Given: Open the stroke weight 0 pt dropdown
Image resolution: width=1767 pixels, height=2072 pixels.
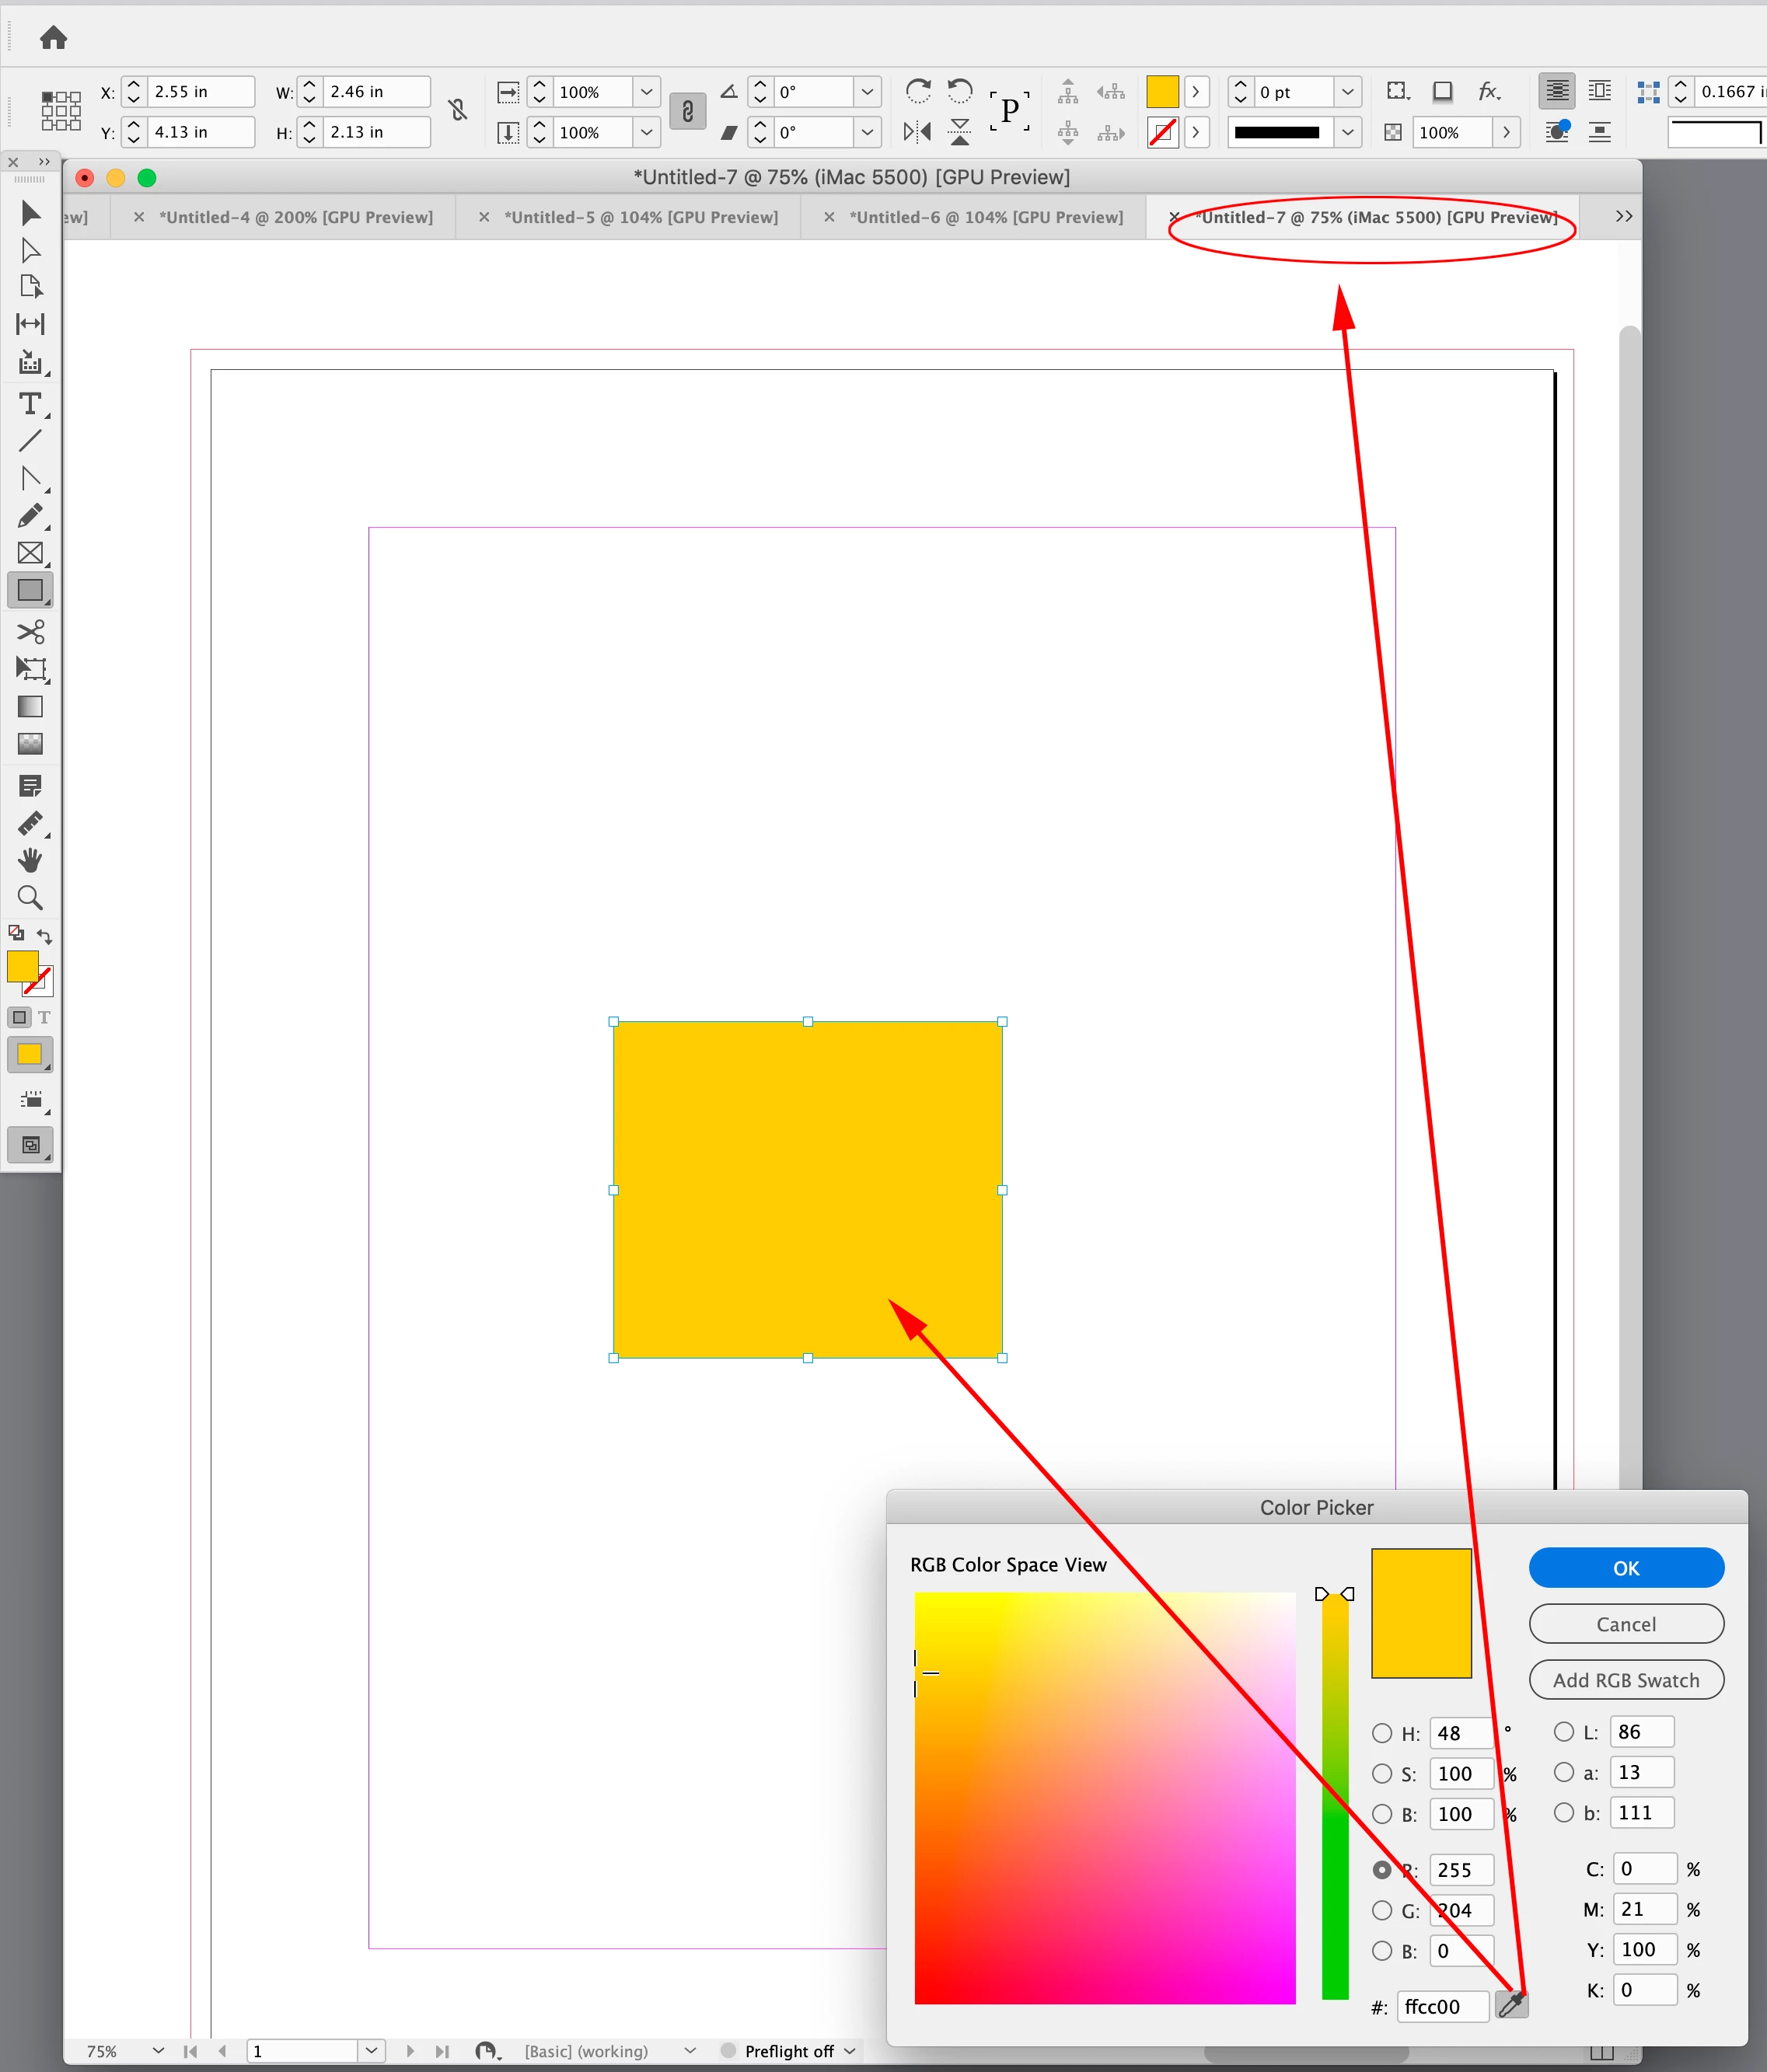Looking at the screenshot, I should [1347, 92].
